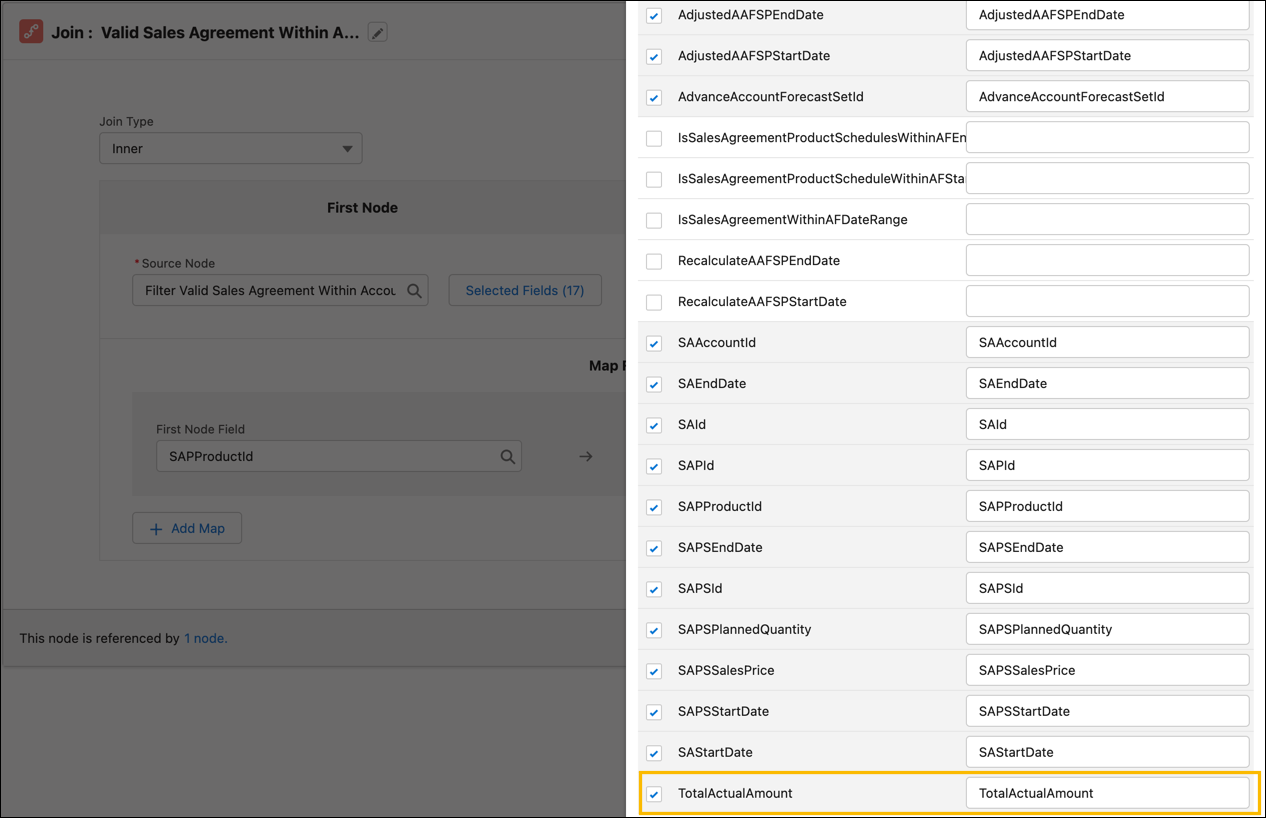The height and width of the screenshot is (818, 1266).
Task: Uncheck the TotalActualAmount field
Action: 654,793
